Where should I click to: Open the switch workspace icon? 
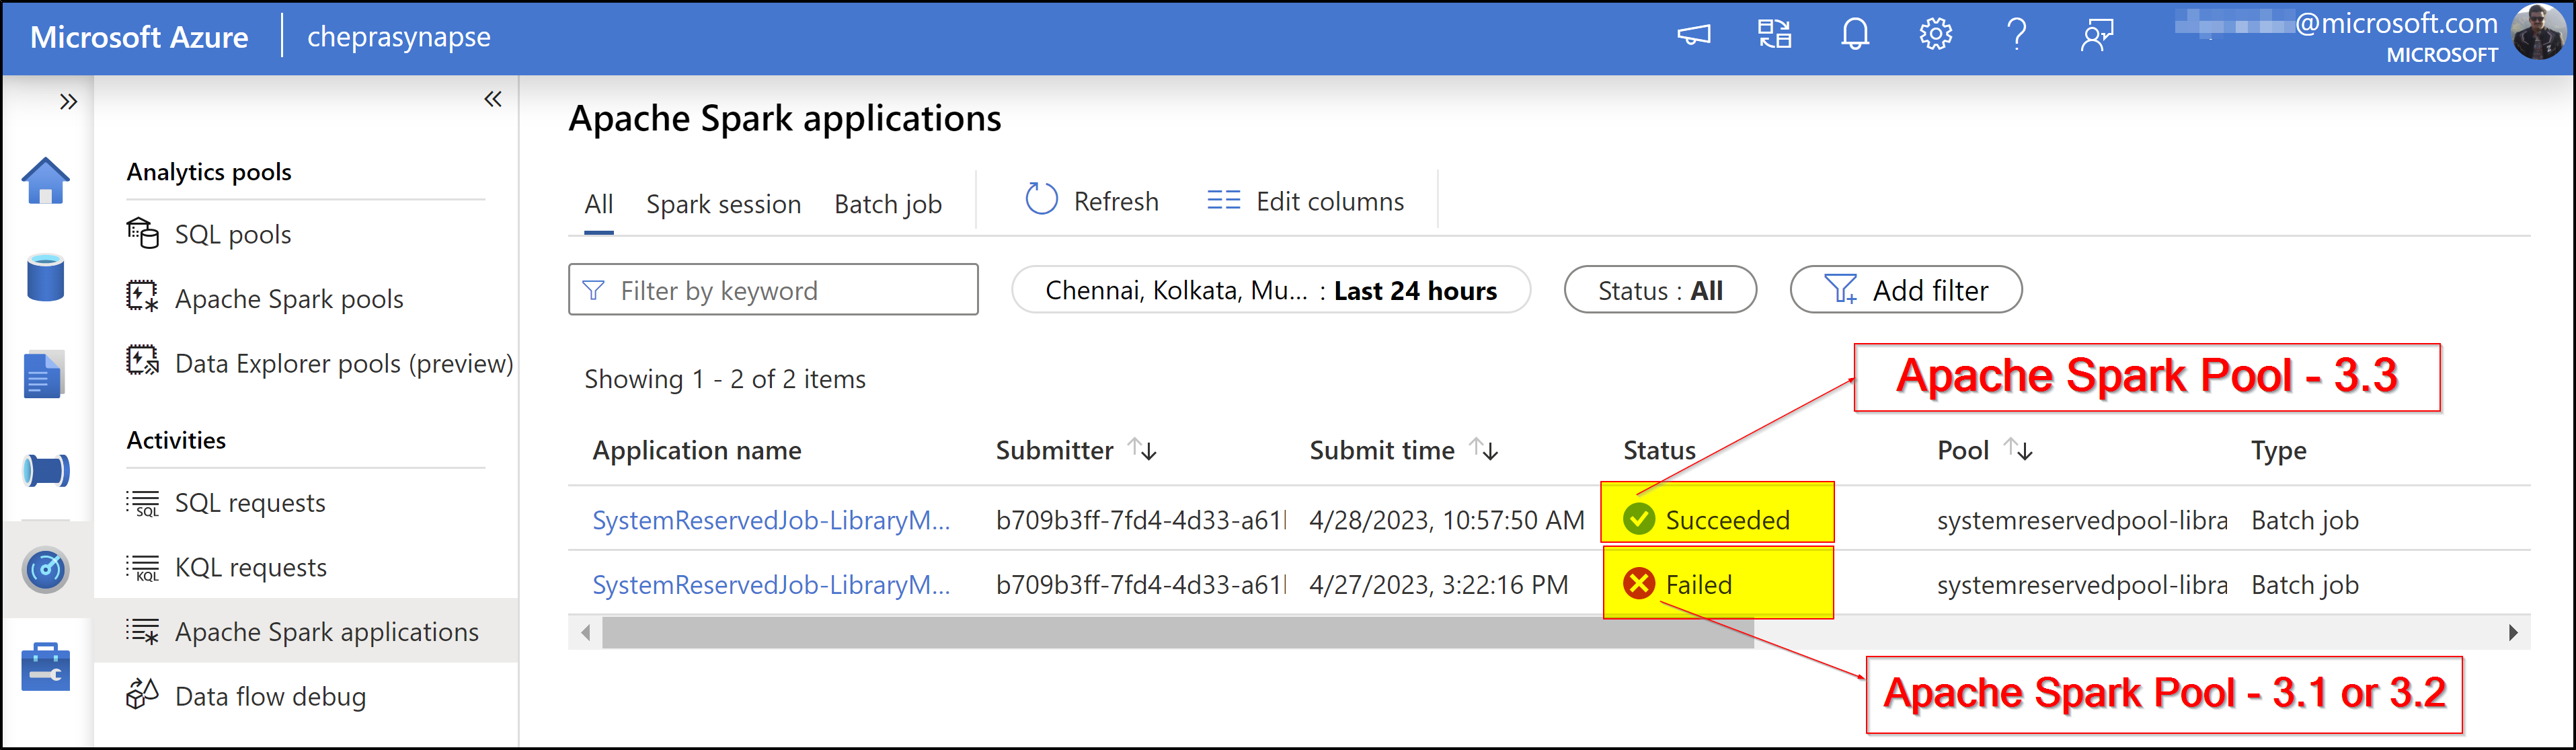[1775, 35]
